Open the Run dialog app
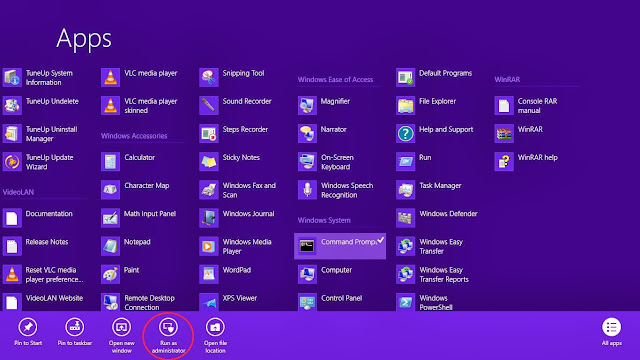The width and height of the screenshot is (640, 360). click(x=414, y=162)
